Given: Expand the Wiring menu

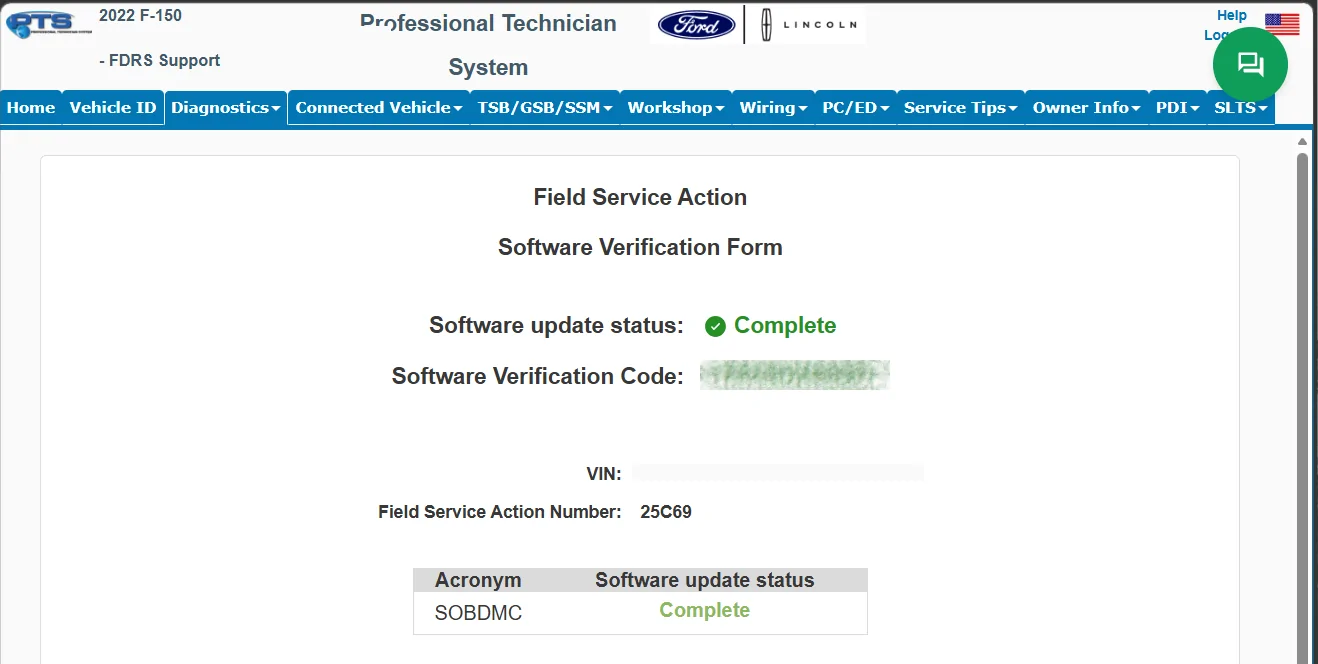Looking at the screenshot, I should click(773, 107).
